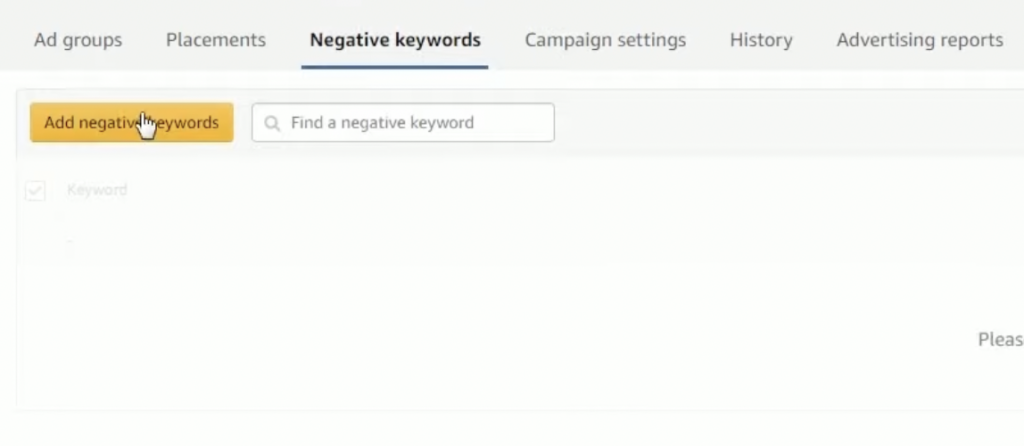
Task: Open the History tab
Action: (x=761, y=40)
